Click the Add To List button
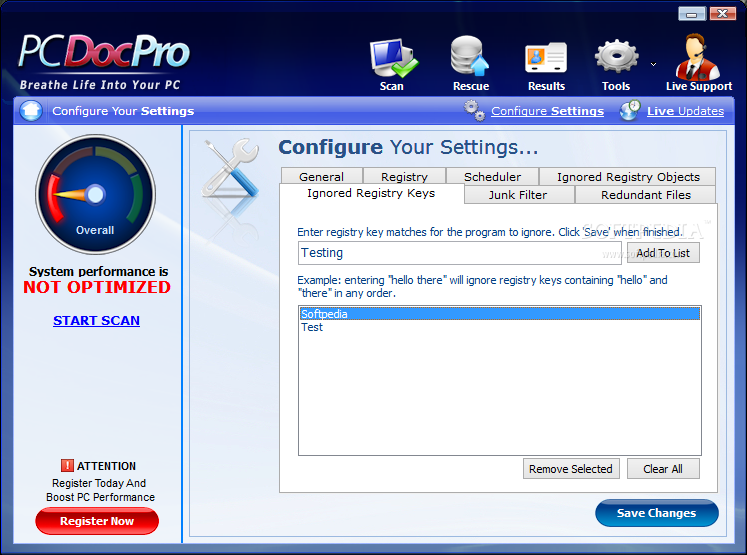Image resolution: width=747 pixels, height=555 pixels. pyautogui.click(x=663, y=253)
